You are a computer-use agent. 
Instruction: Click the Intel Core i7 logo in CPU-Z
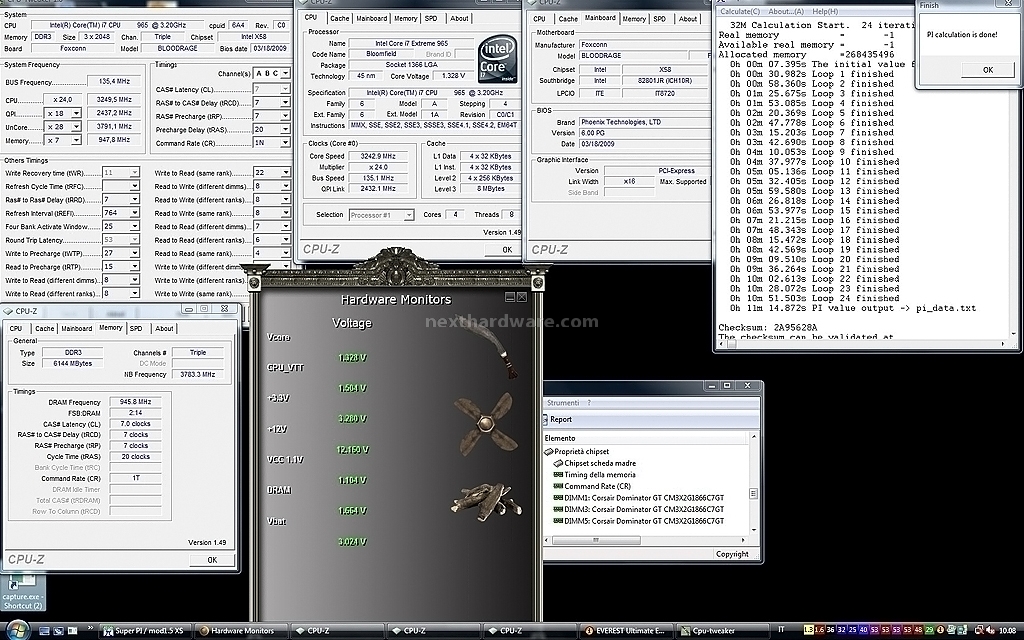click(x=498, y=59)
